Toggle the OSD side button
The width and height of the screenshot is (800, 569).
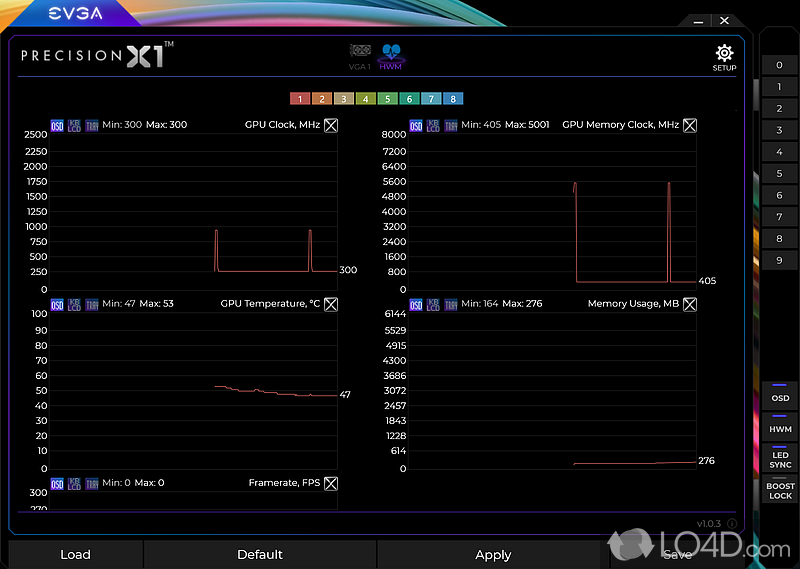click(780, 395)
